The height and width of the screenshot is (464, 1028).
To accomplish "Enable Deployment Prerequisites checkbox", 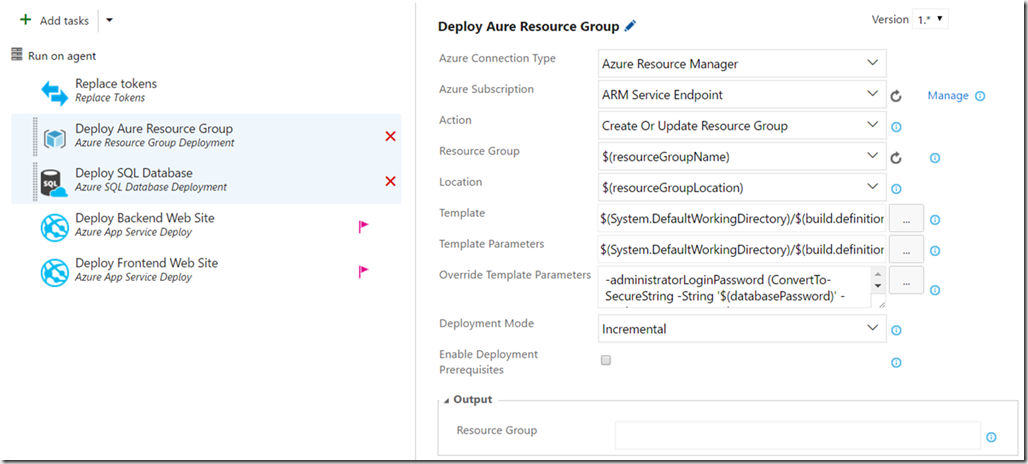I will tap(606, 360).
